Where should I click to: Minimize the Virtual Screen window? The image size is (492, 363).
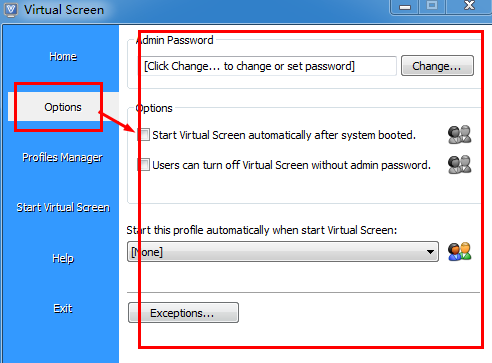pyautogui.click(x=405, y=7)
